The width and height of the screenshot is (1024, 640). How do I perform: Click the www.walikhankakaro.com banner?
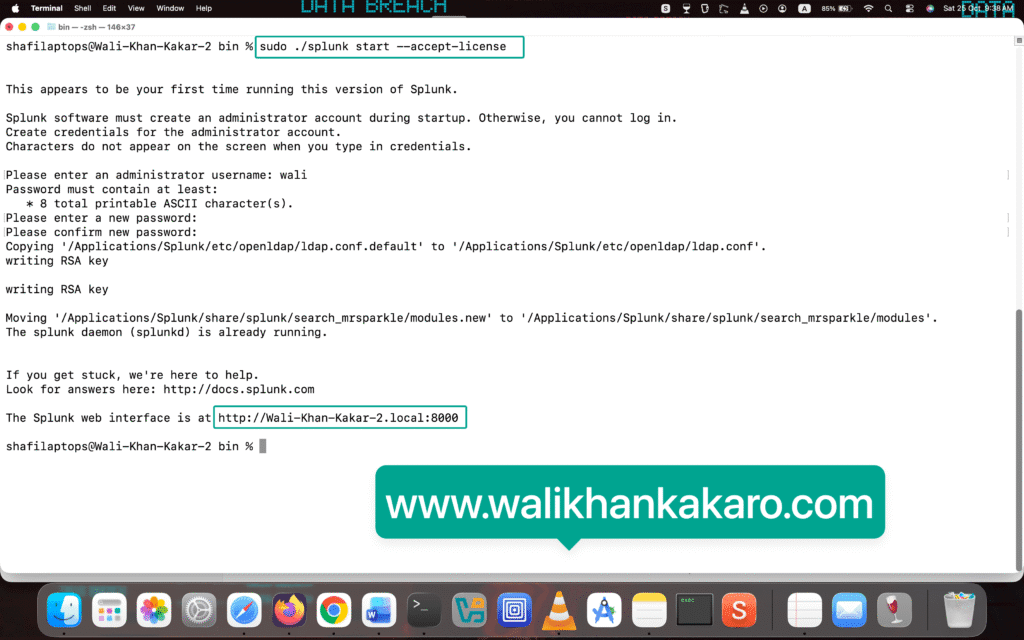[629, 501]
